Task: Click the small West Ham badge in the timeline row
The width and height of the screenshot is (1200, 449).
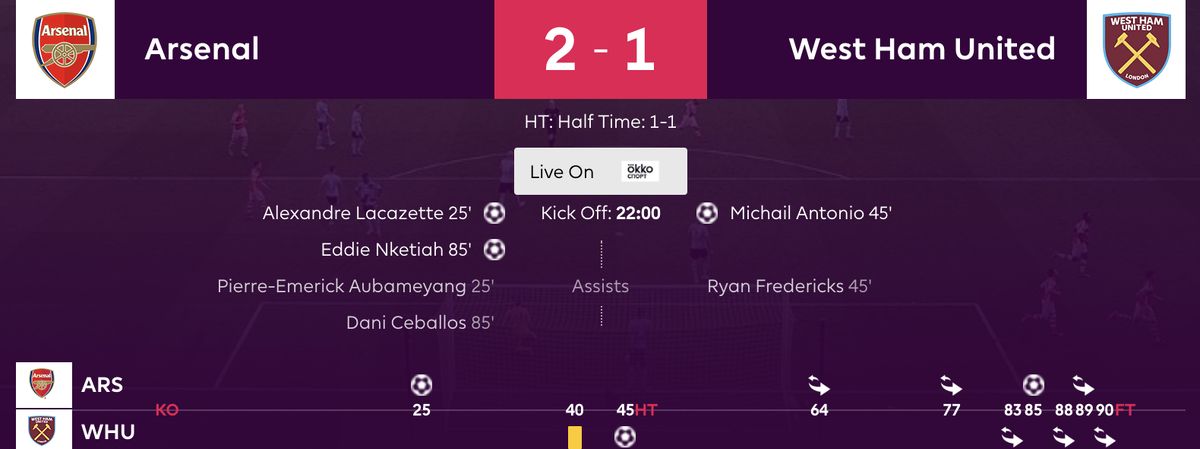Action: tap(44, 430)
